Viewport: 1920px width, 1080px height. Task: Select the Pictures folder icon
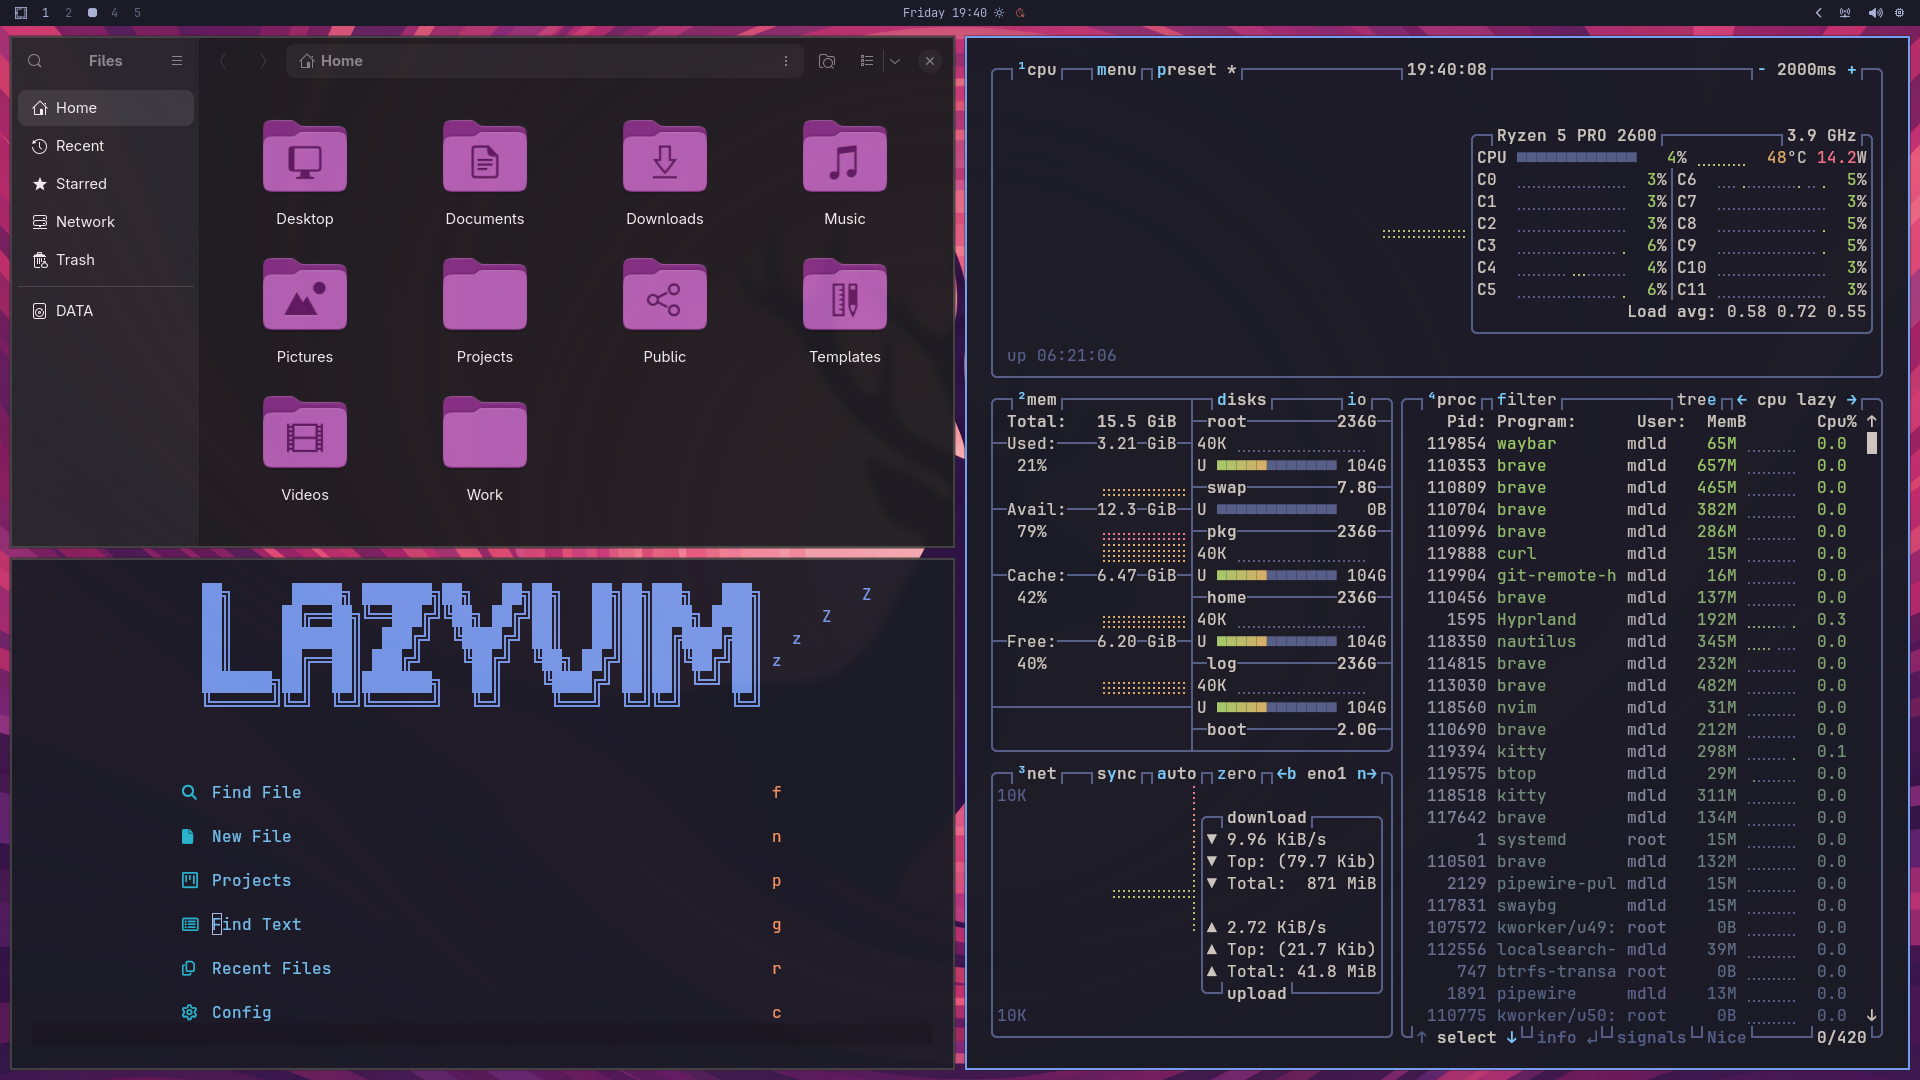pyautogui.click(x=305, y=295)
